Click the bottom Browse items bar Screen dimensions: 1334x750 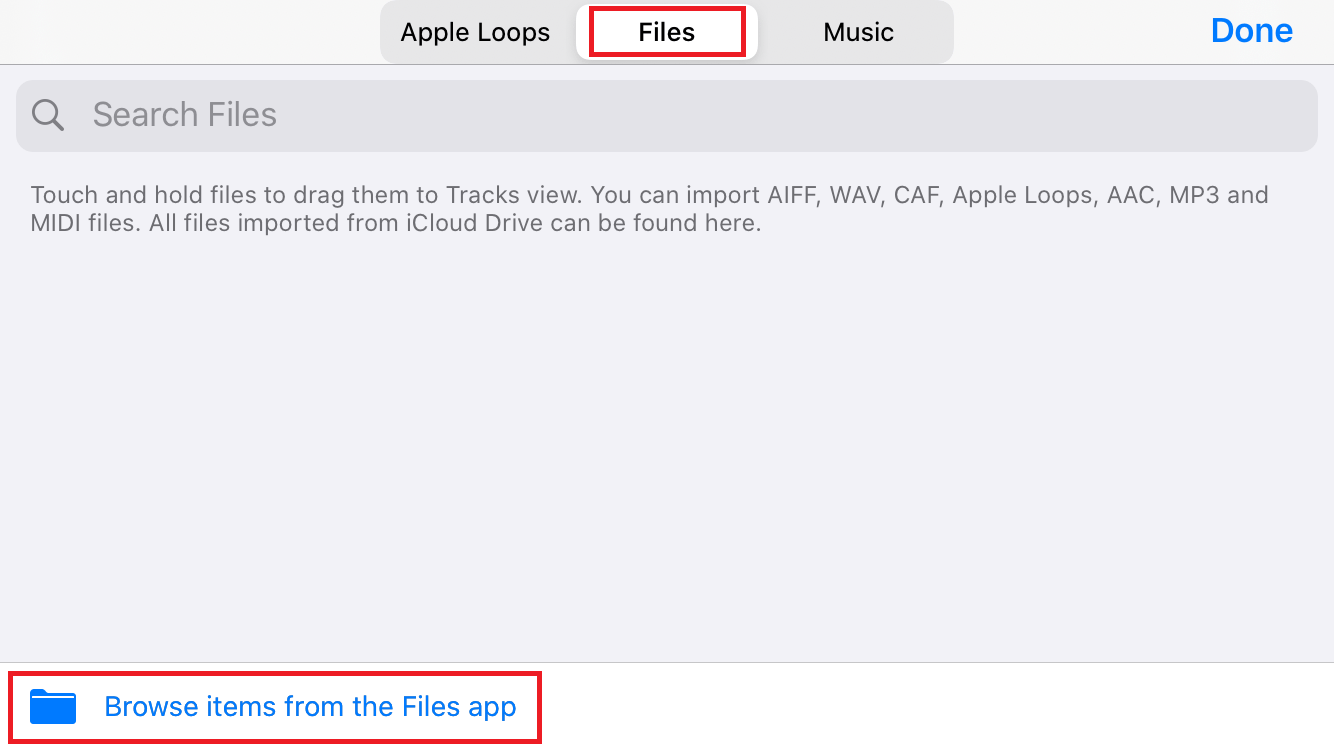pyautogui.click(x=667, y=706)
